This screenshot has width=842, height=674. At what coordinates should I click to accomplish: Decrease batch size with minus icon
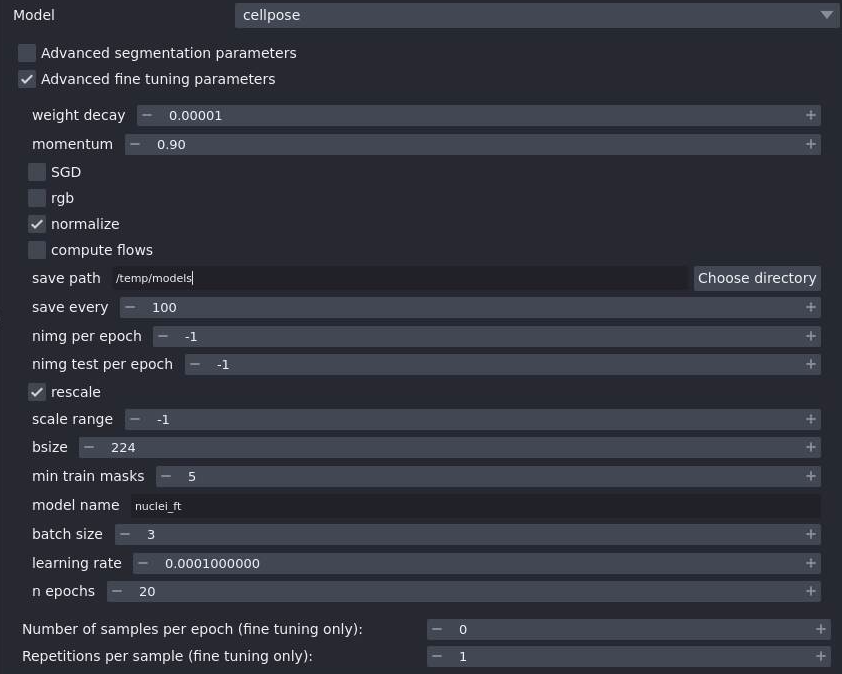click(125, 534)
